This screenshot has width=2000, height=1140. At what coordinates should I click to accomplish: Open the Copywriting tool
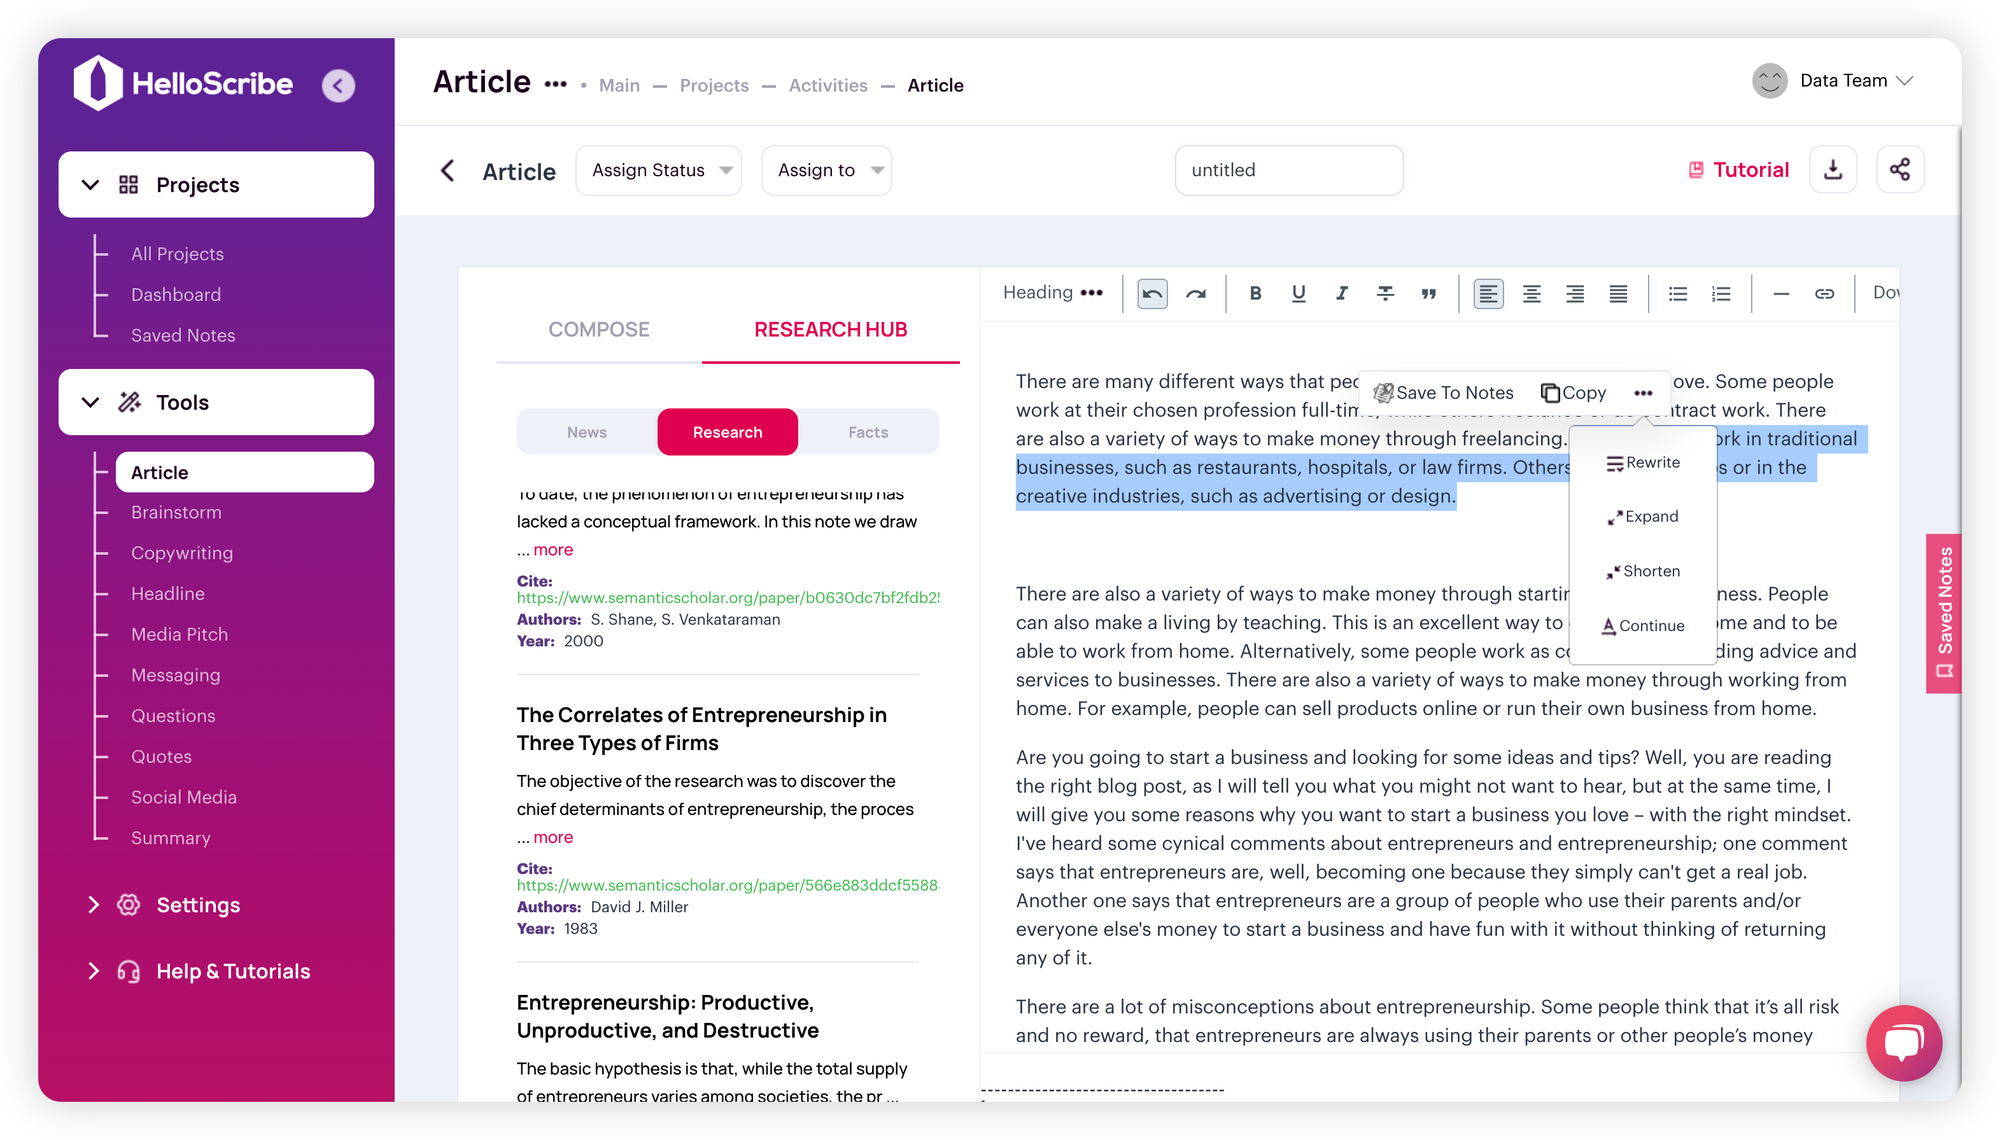tap(182, 553)
